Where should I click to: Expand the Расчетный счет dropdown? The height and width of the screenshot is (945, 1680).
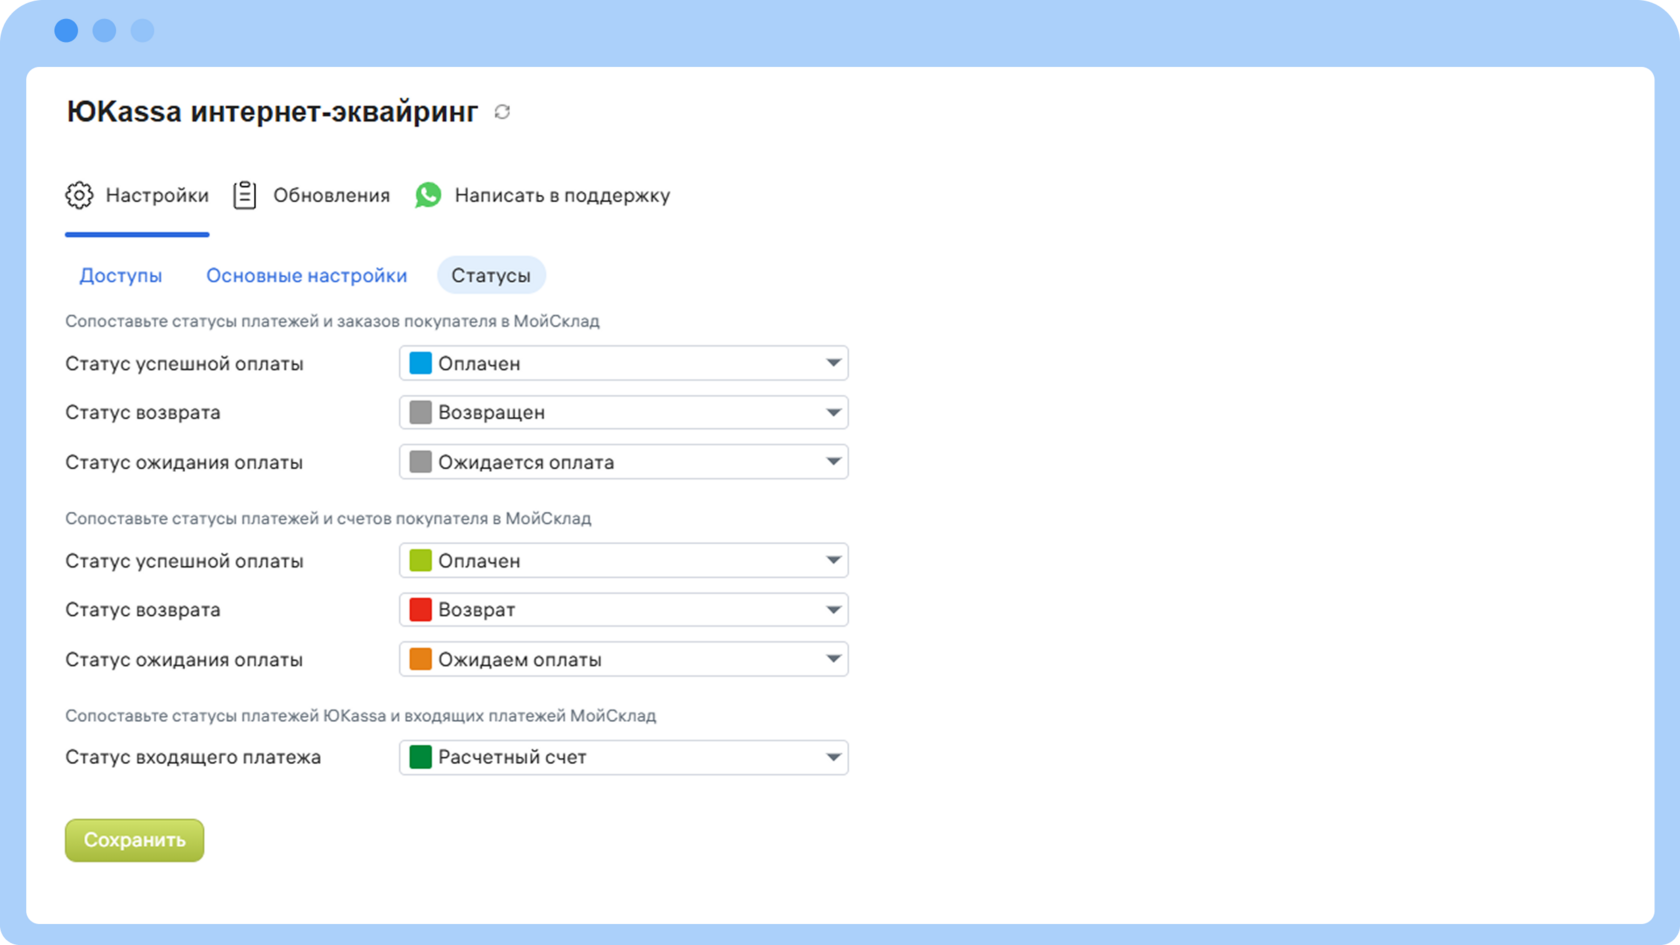pyautogui.click(x=624, y=757)
